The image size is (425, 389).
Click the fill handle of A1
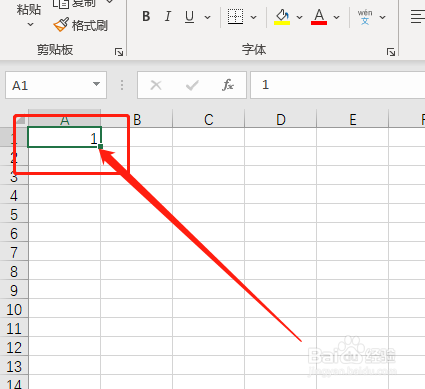click(100, 146)
